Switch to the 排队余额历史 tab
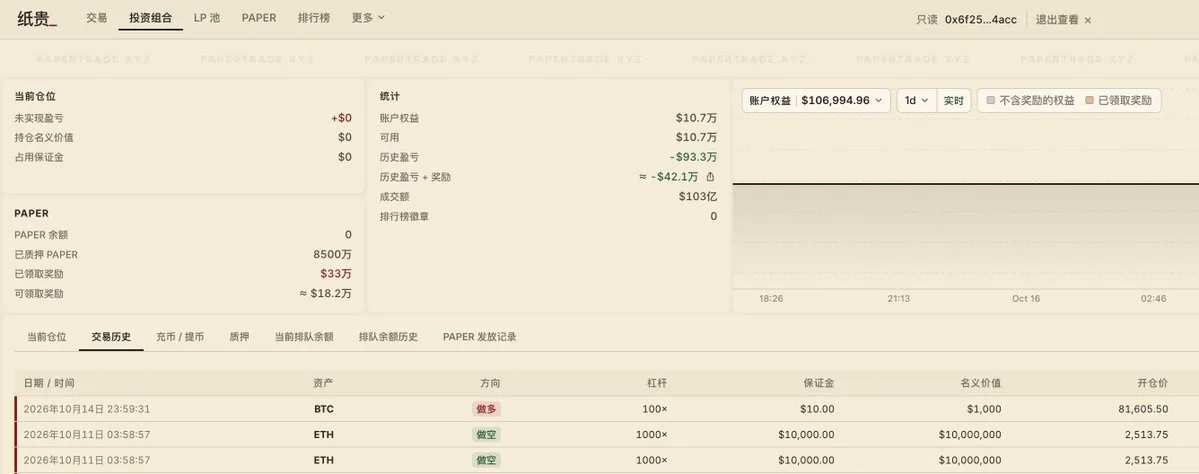 388,336
